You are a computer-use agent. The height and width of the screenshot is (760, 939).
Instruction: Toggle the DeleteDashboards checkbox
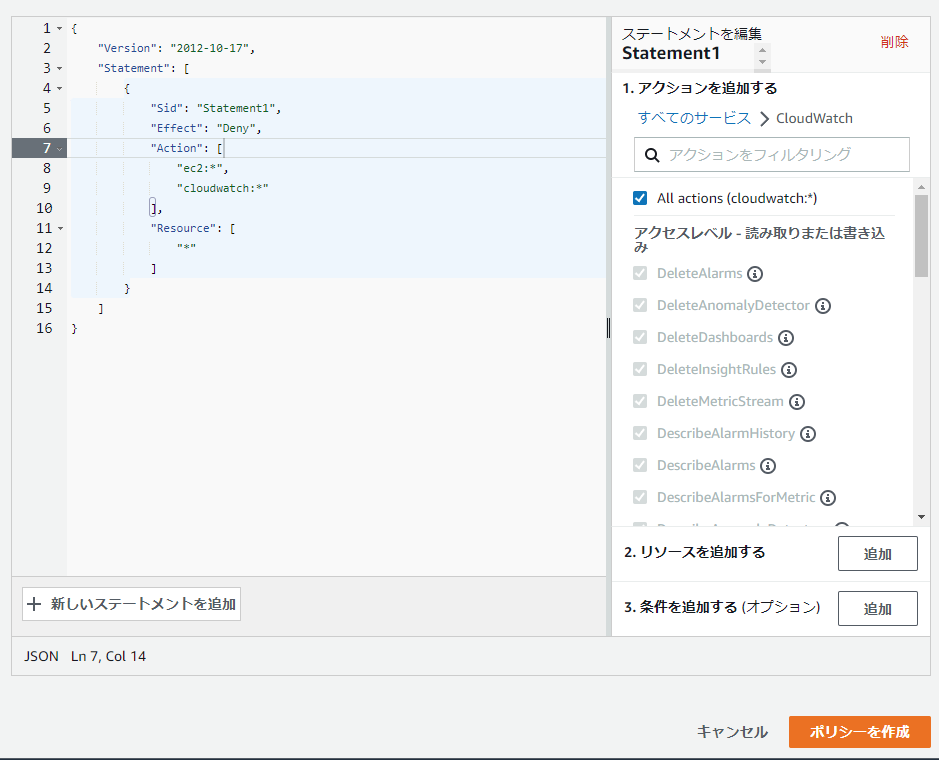pos(640,337)
